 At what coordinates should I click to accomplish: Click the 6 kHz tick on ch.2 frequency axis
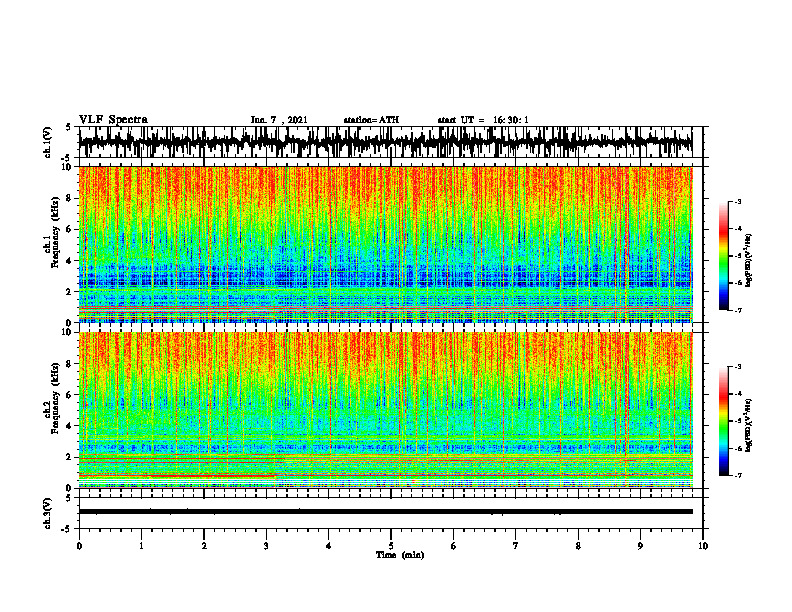[x=69, y=394]
